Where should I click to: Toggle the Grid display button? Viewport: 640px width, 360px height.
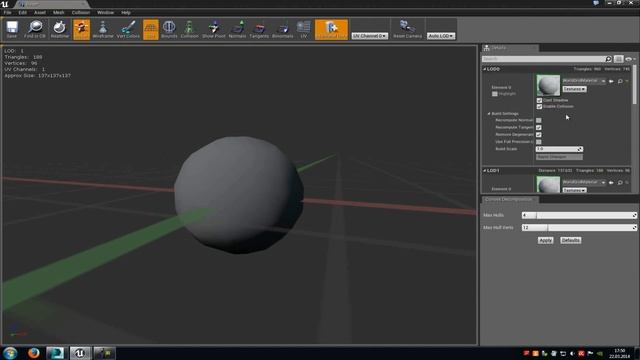coord(151,29)
